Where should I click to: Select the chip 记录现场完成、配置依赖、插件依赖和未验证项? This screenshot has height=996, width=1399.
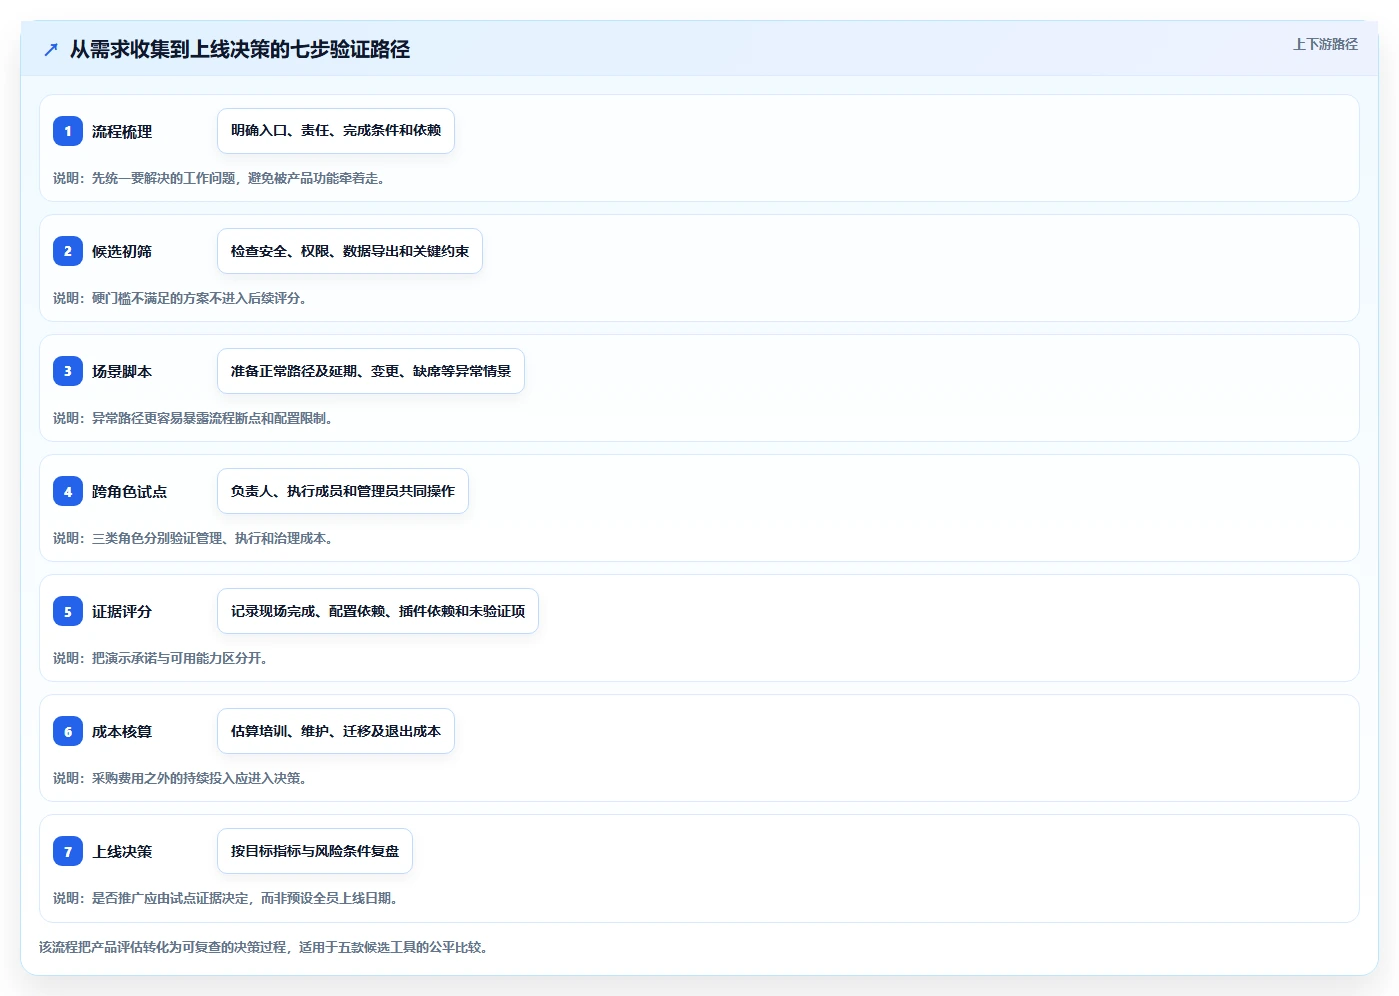(x=378, y=611)
